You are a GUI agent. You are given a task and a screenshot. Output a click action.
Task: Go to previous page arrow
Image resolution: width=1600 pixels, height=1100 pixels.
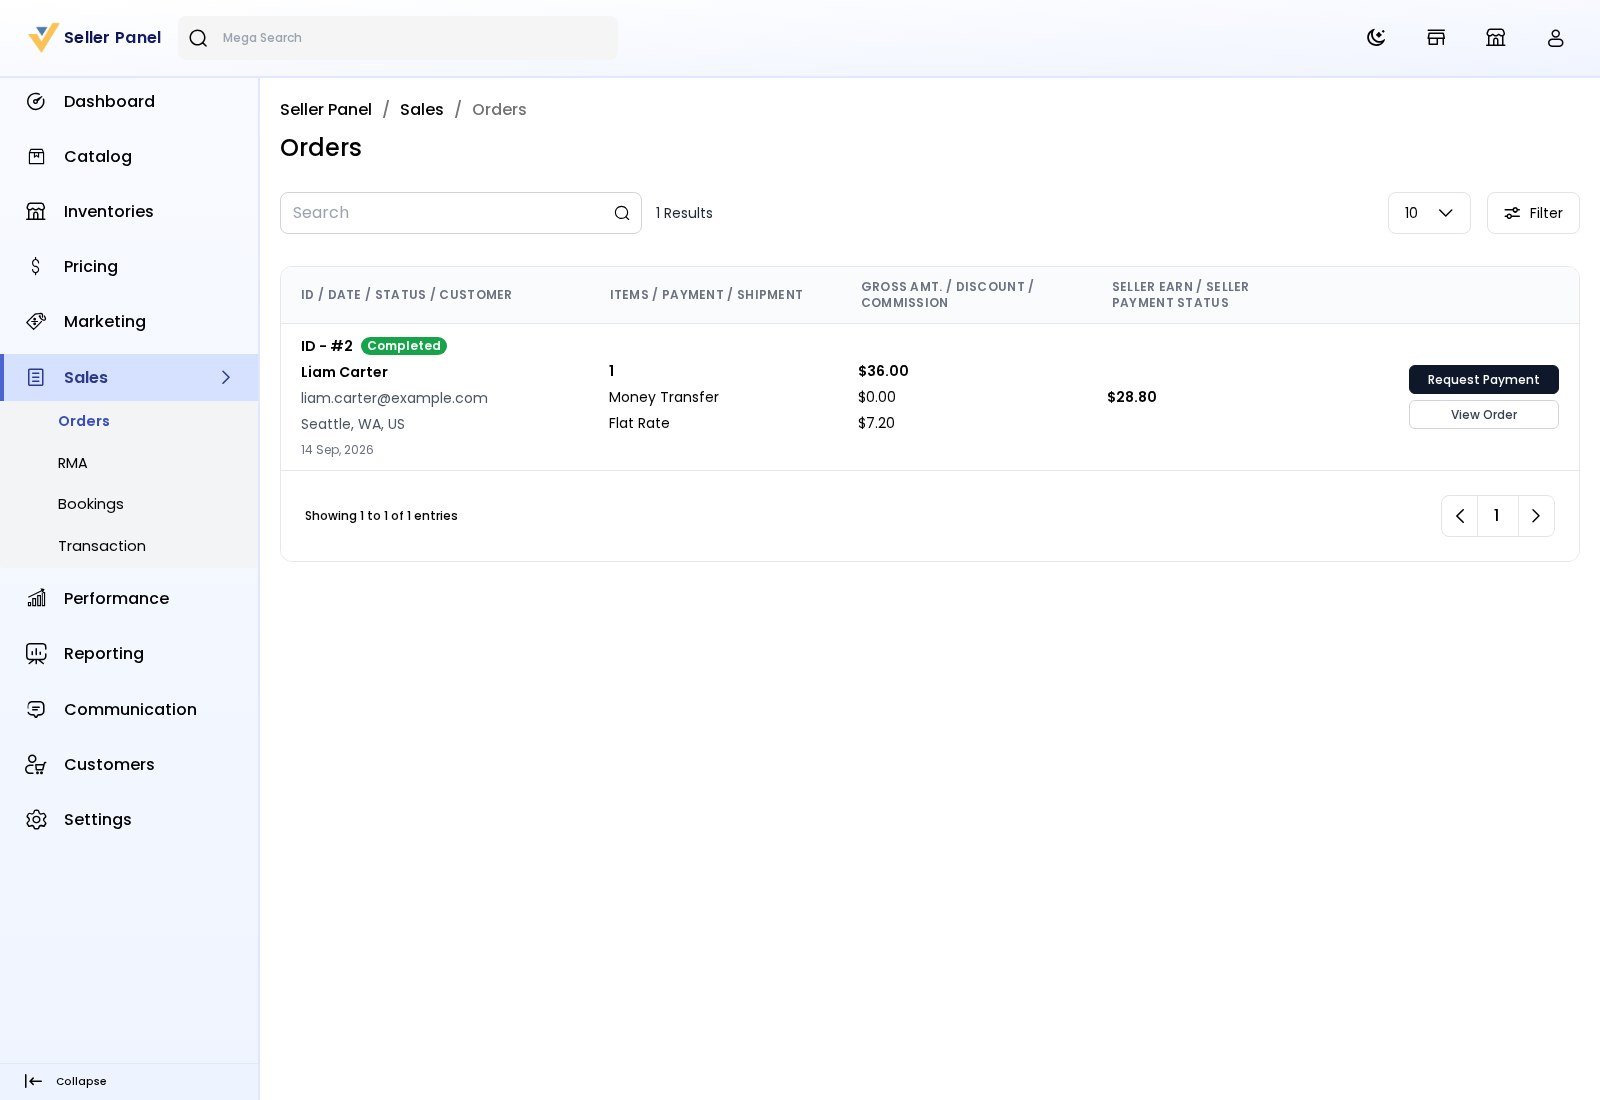click(x=1460, y=516)
